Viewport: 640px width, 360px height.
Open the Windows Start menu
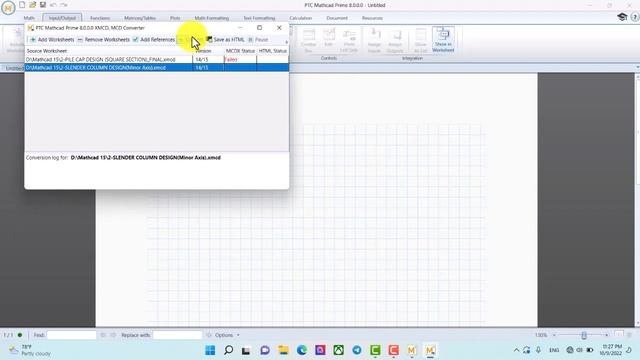pos(210,350)
